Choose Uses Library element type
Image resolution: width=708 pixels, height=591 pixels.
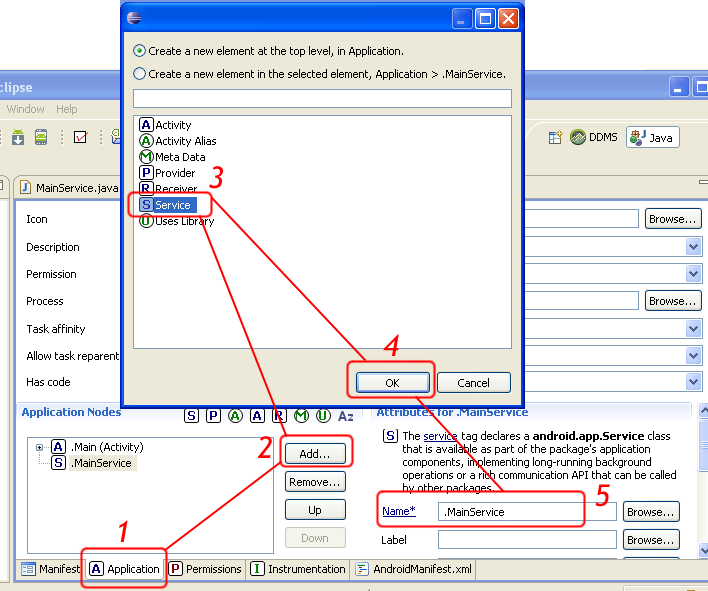point(177,221)
